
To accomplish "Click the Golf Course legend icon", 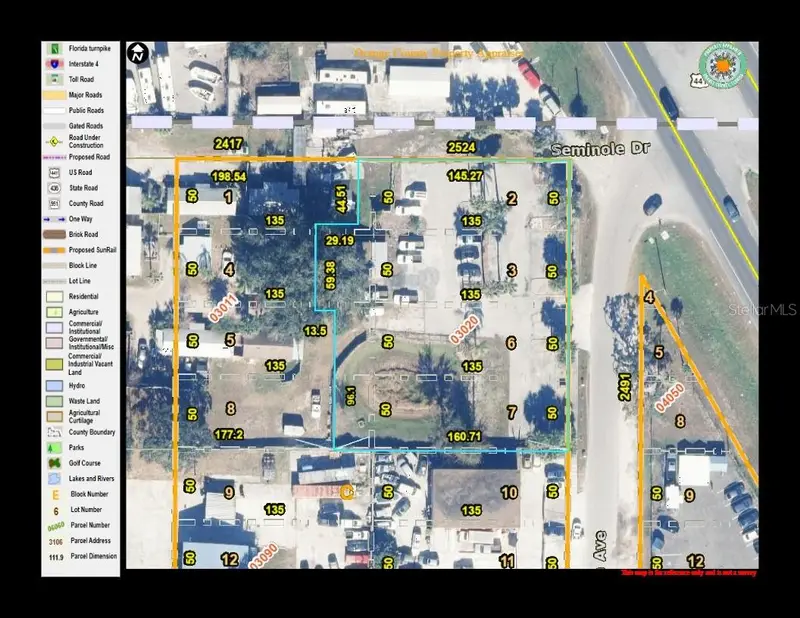I will (55, 463).
